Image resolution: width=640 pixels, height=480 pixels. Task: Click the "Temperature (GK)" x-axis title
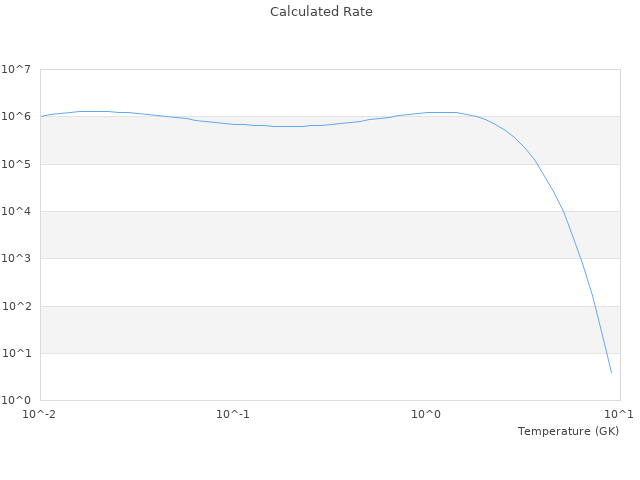(568, 431)
